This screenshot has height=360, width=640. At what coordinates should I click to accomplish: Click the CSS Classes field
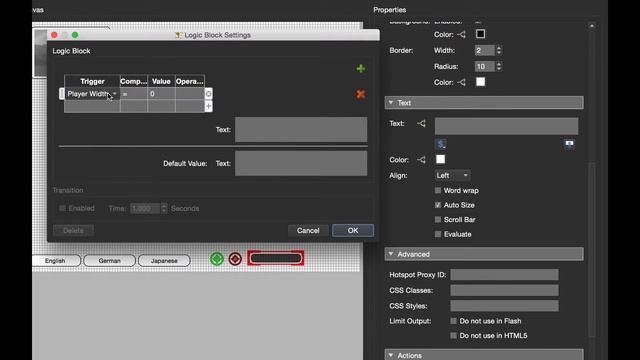click(x=504, y=290)
